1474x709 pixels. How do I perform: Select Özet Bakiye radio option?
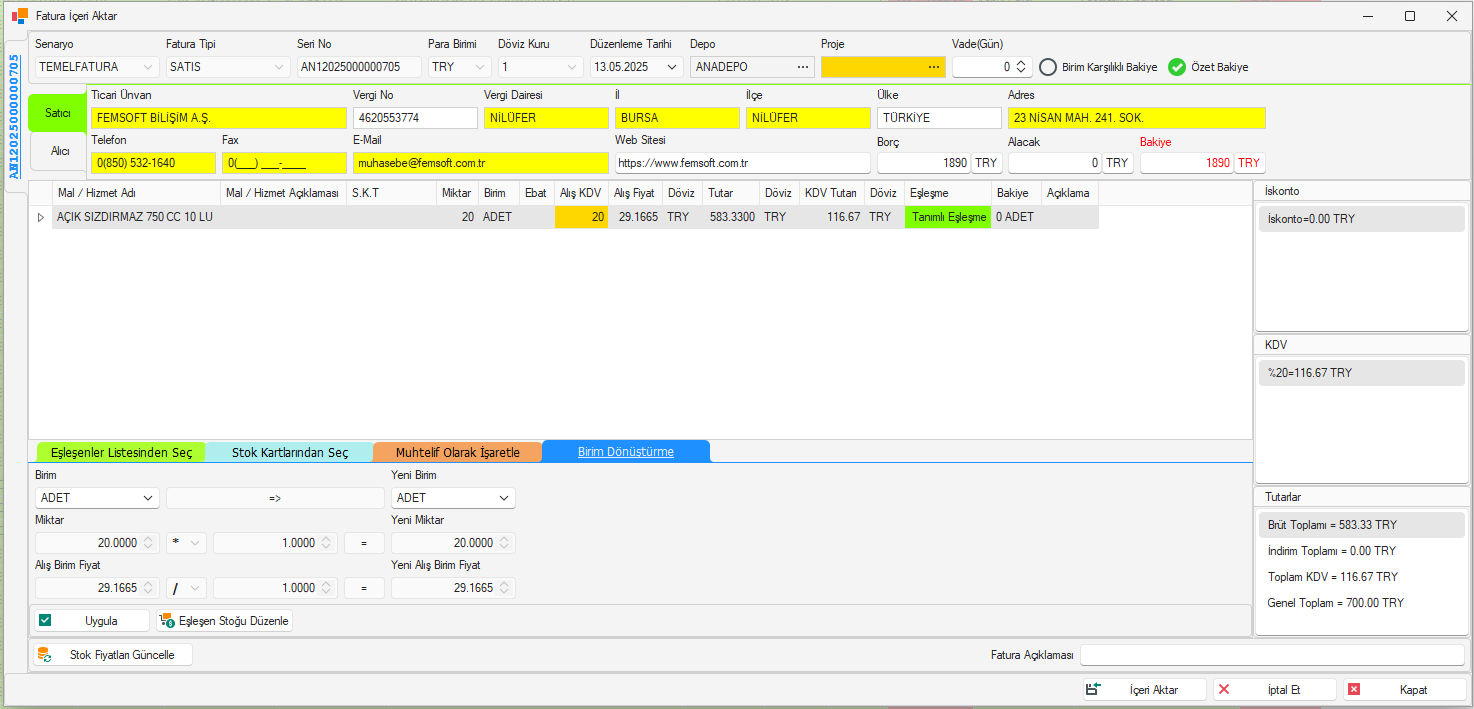(1177, 67)
